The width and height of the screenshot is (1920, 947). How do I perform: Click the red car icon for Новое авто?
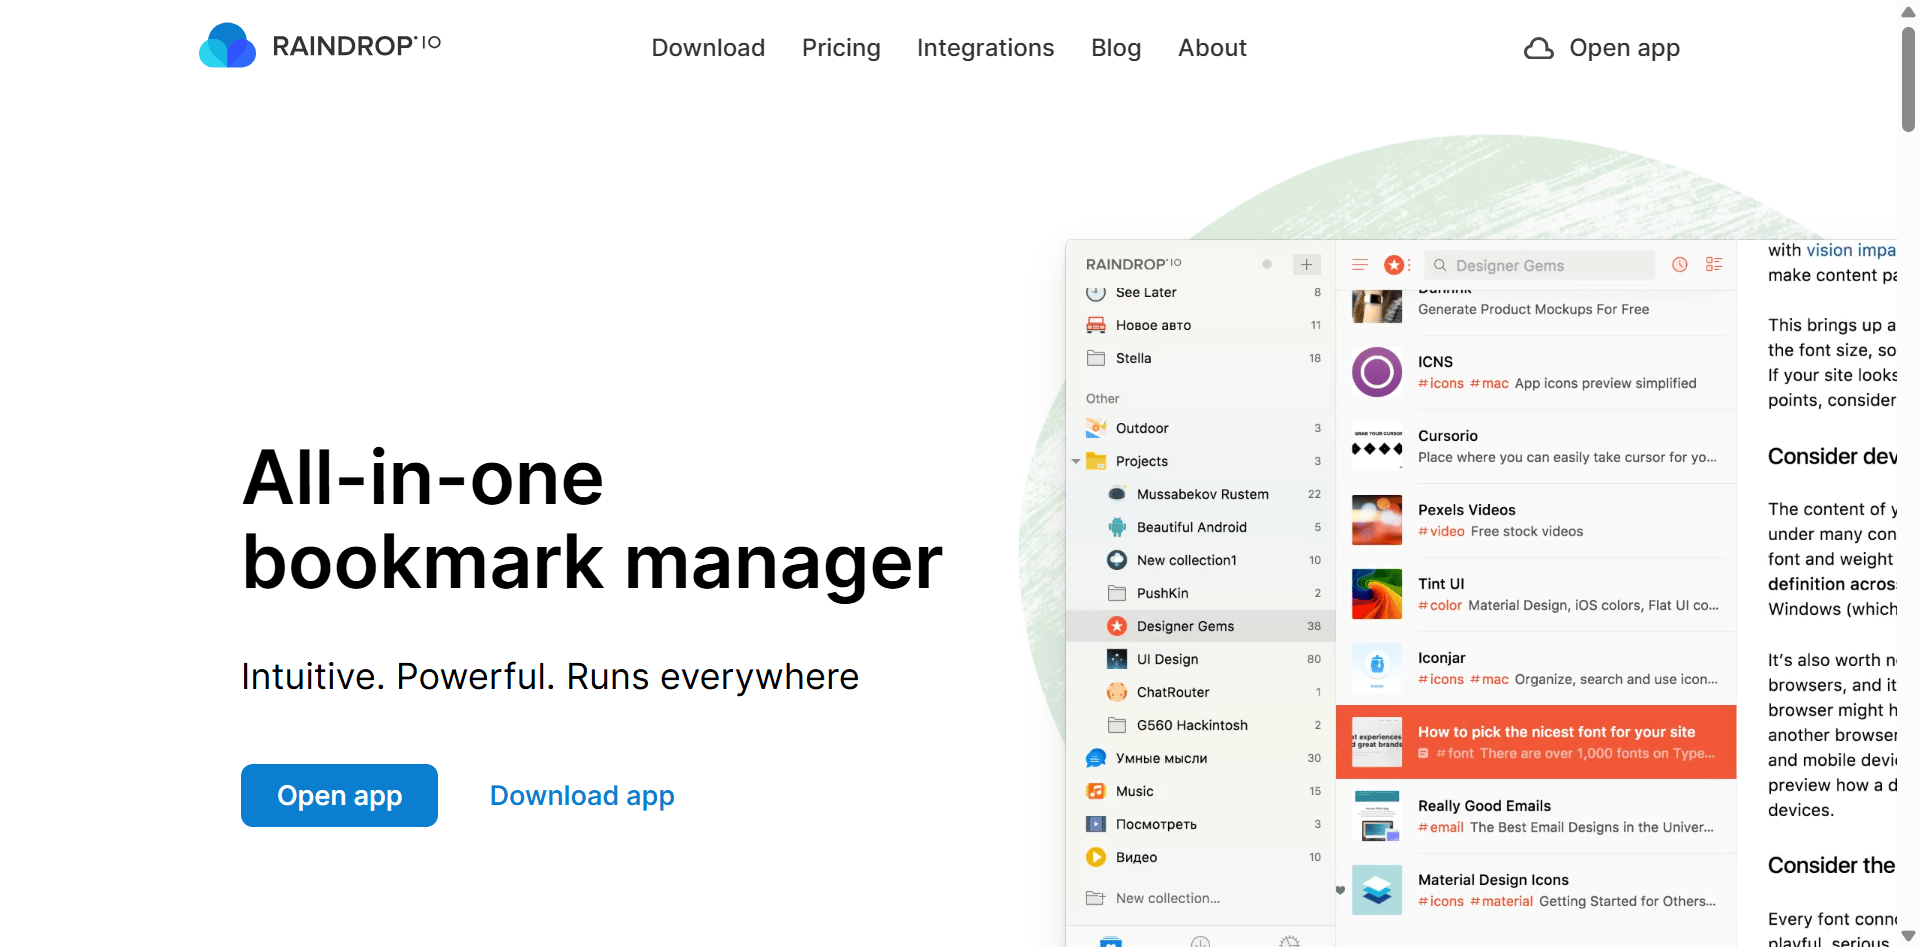pos(1096,325)
